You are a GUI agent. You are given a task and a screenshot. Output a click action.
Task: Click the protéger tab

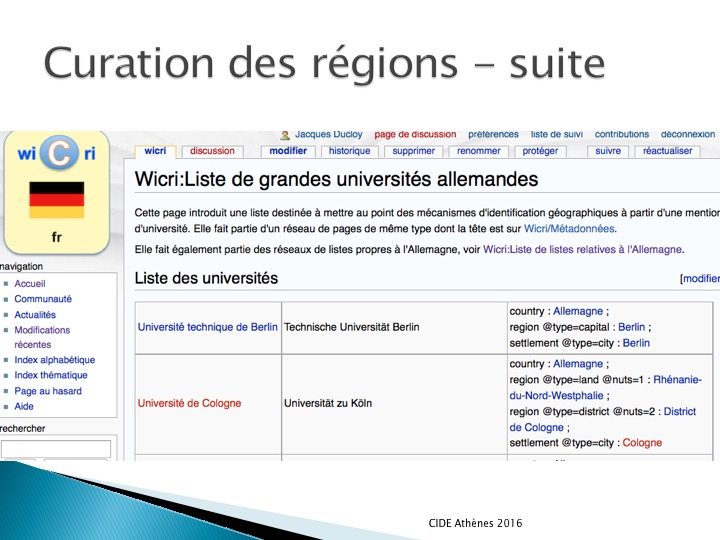[x=540, y=151]
